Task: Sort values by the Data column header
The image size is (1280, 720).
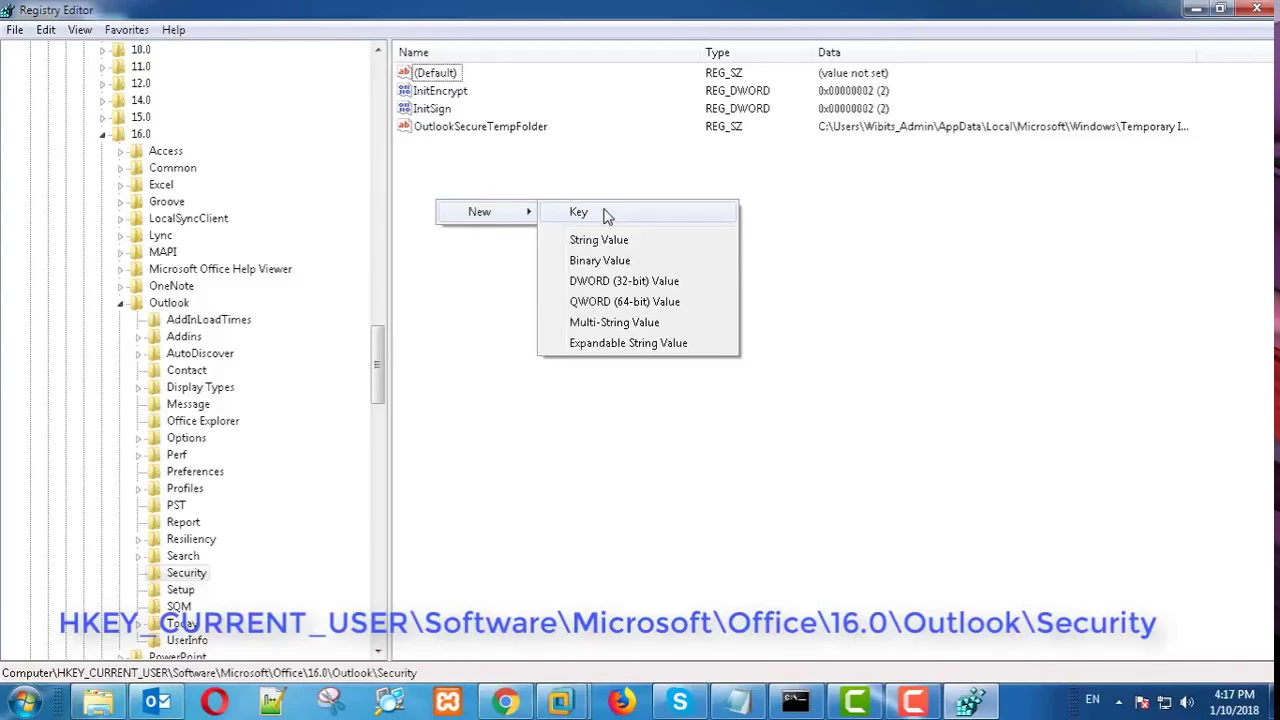Action: coord(1006,52)
